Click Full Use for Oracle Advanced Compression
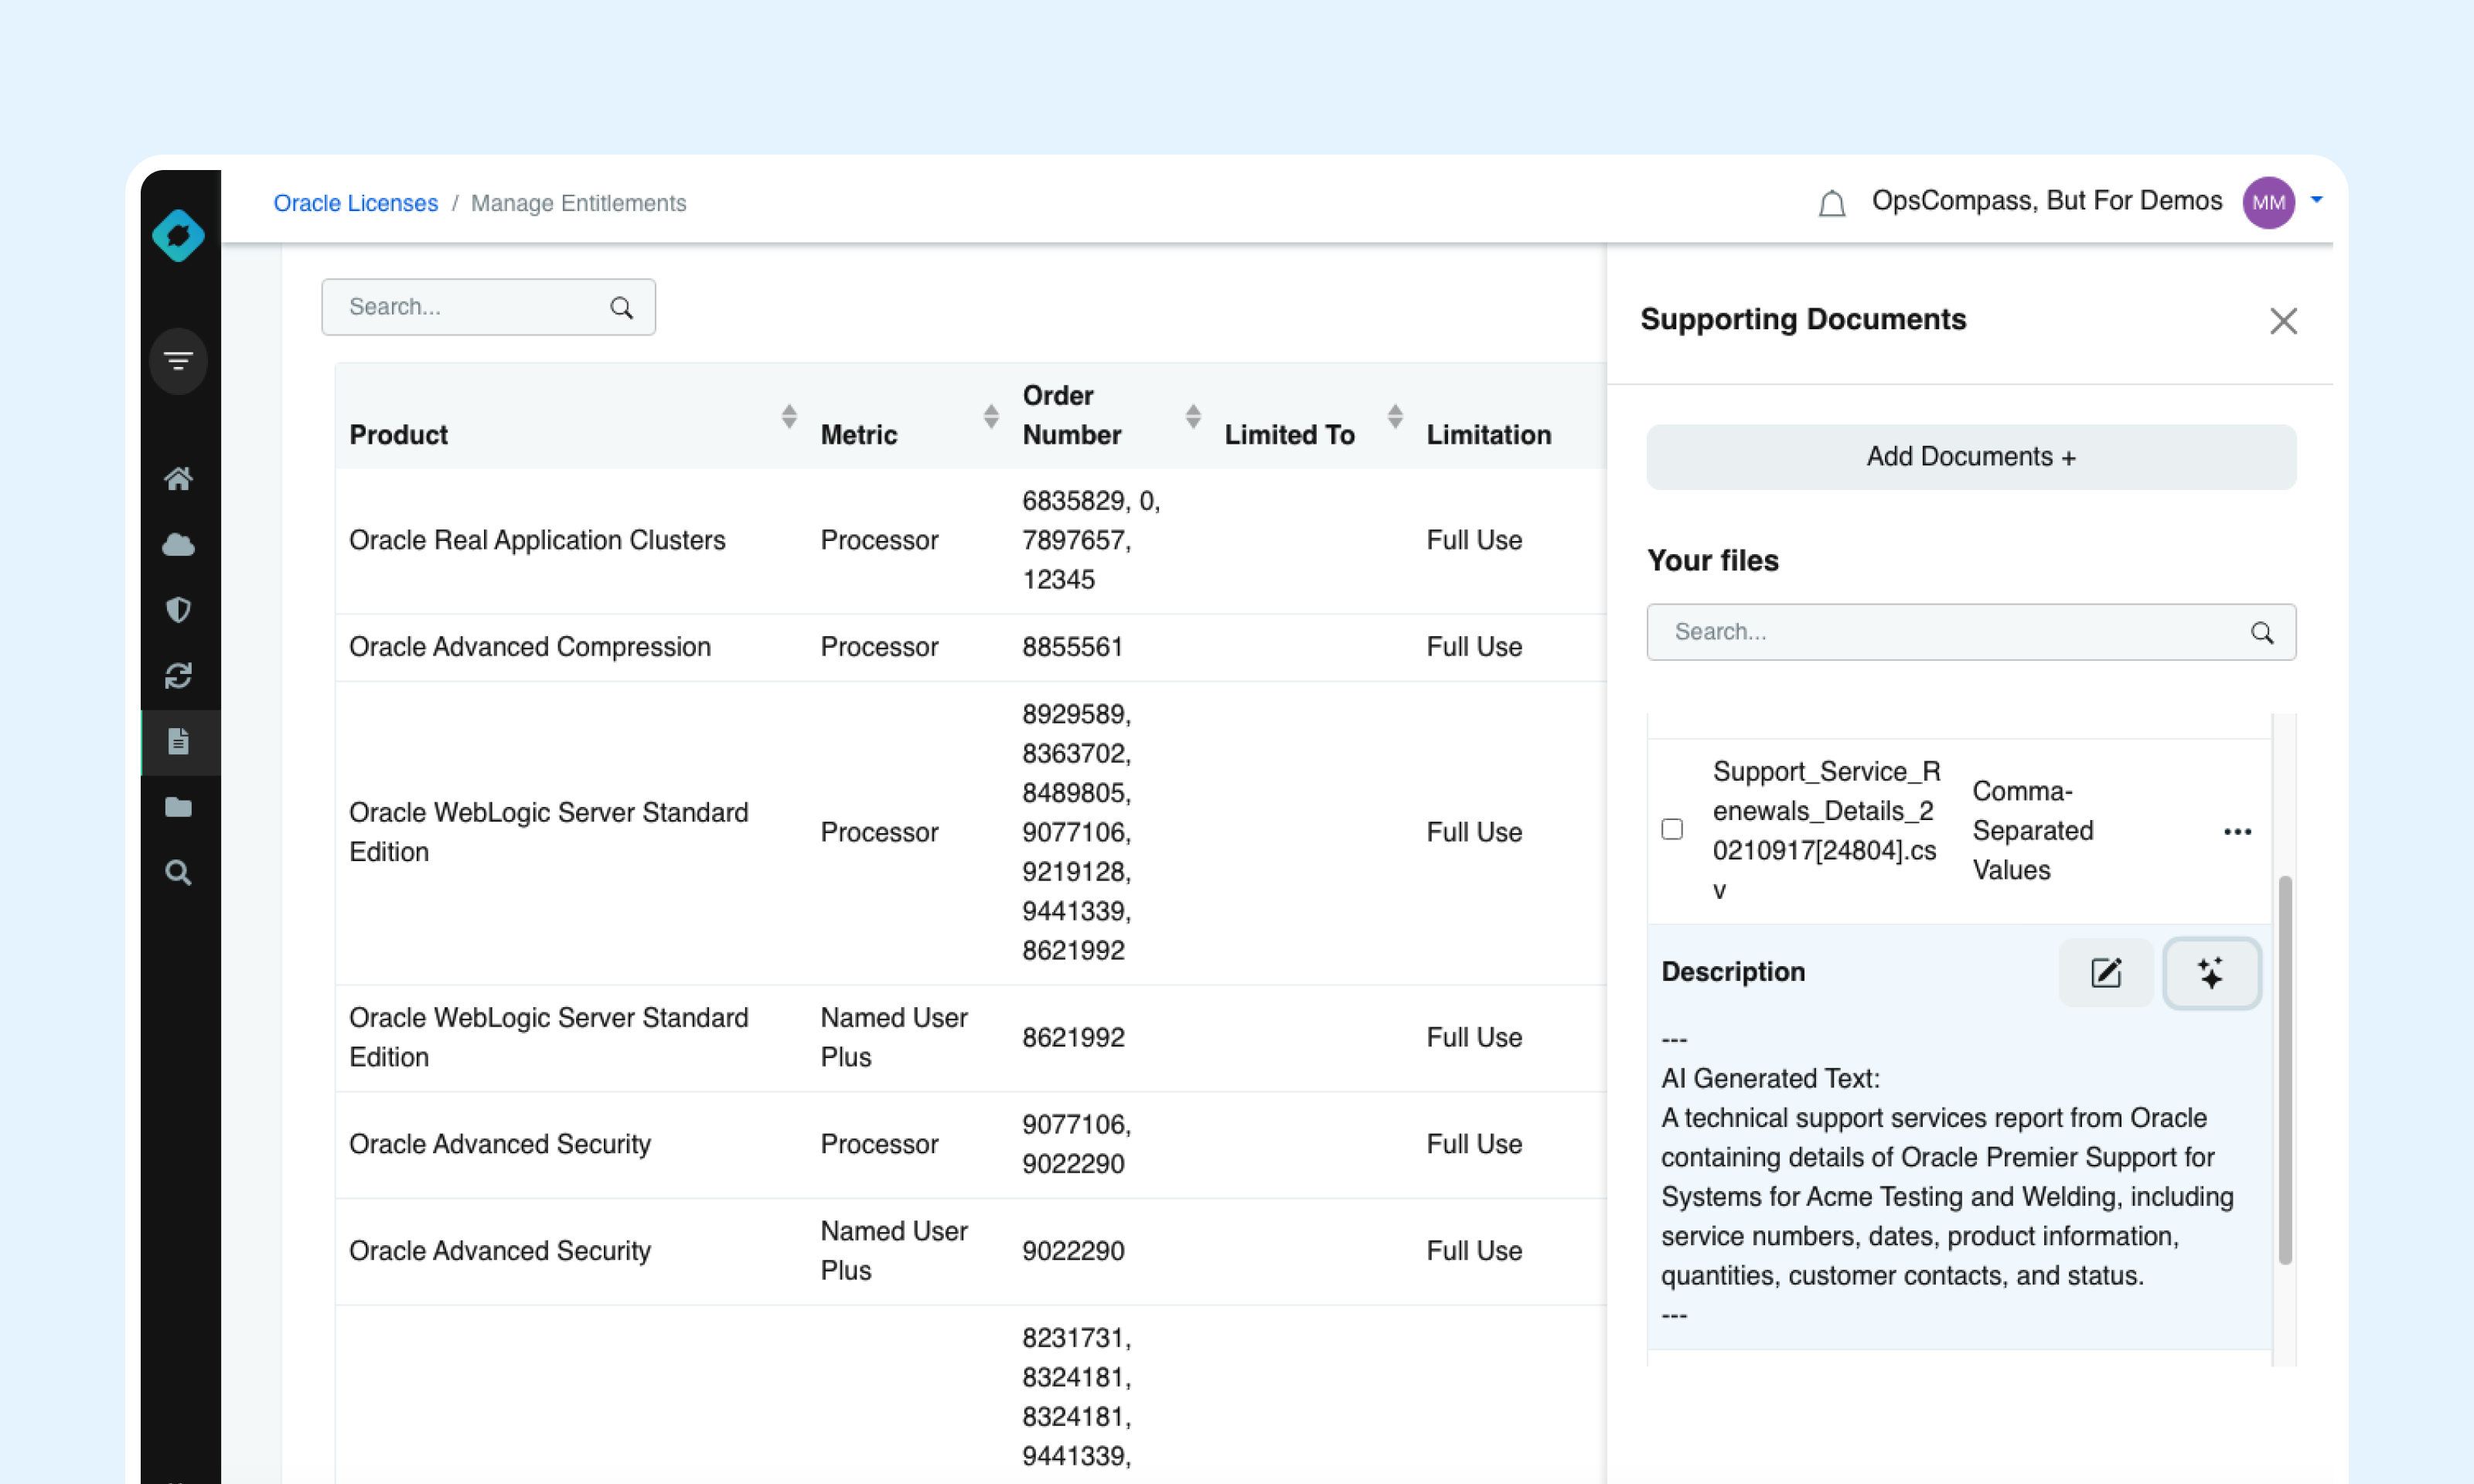 click(x=1474, y=647)
